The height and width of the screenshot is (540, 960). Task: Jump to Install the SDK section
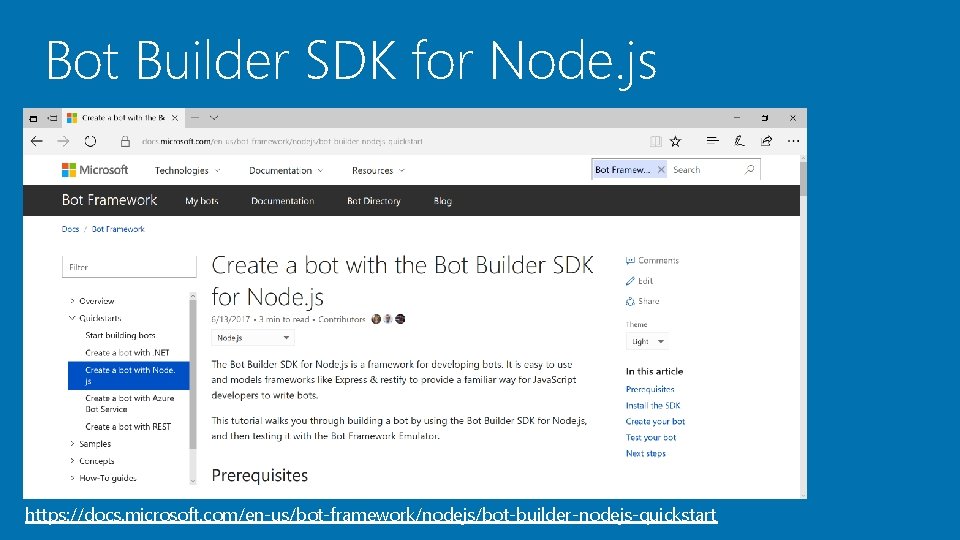653,405
